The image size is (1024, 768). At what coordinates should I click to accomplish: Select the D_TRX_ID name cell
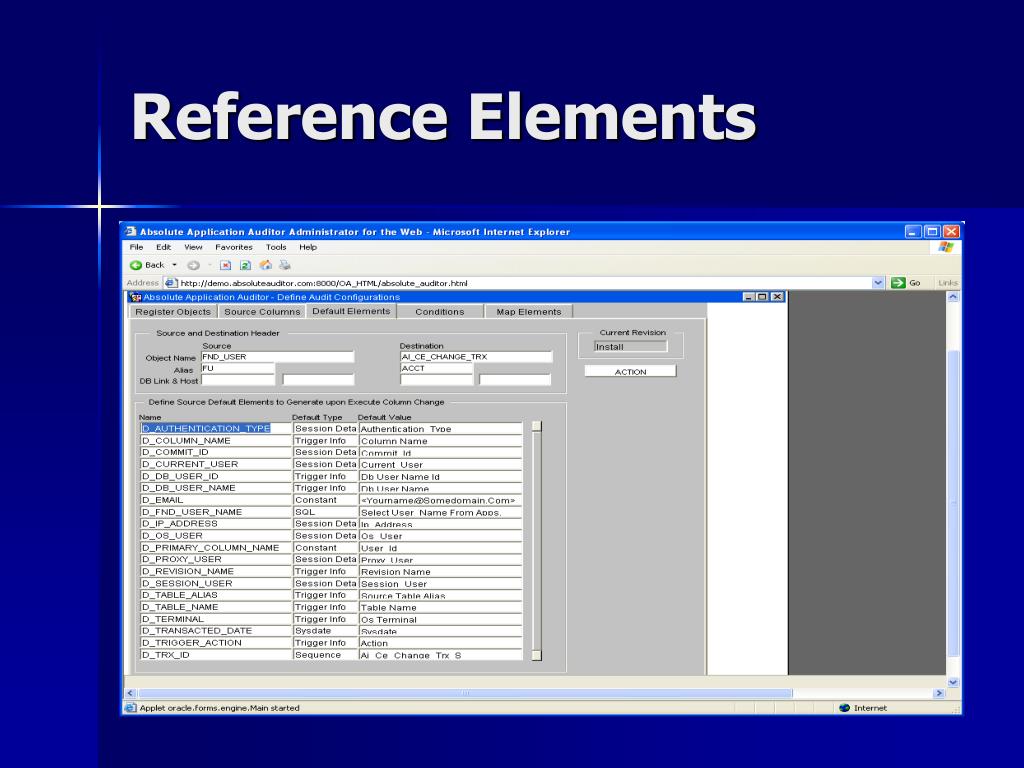pos(216,655)
